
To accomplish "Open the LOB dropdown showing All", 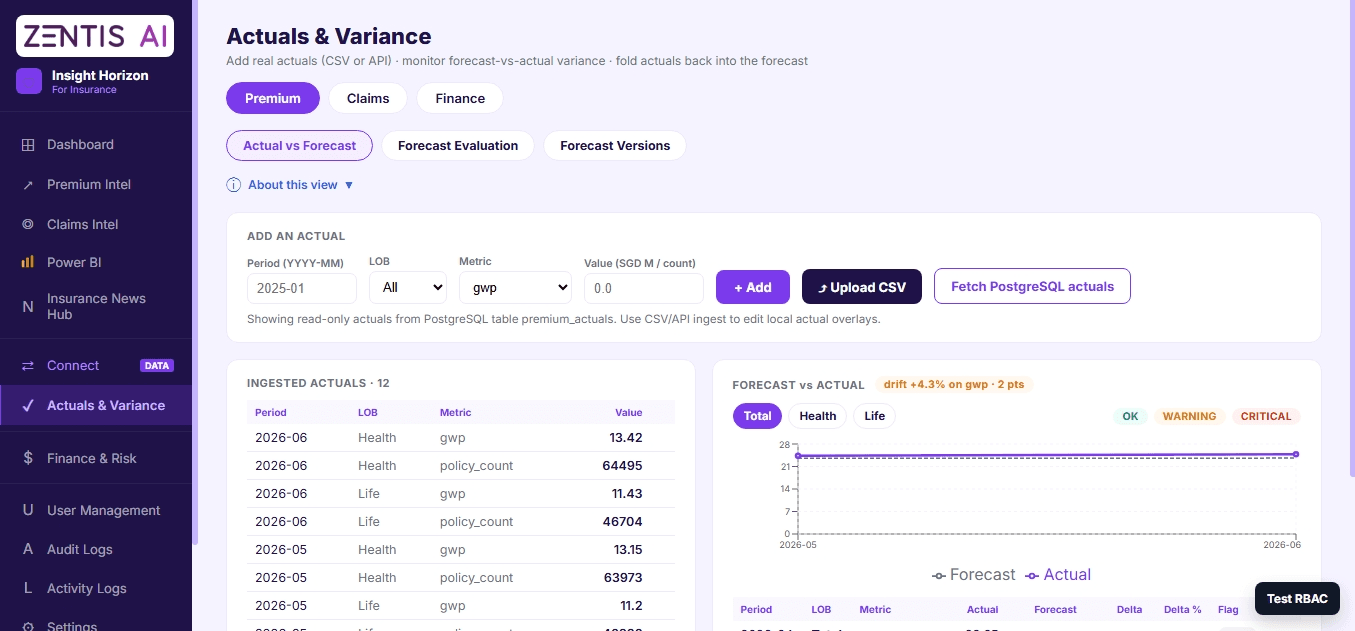I will pyautogui.click(x=408, y=287).
